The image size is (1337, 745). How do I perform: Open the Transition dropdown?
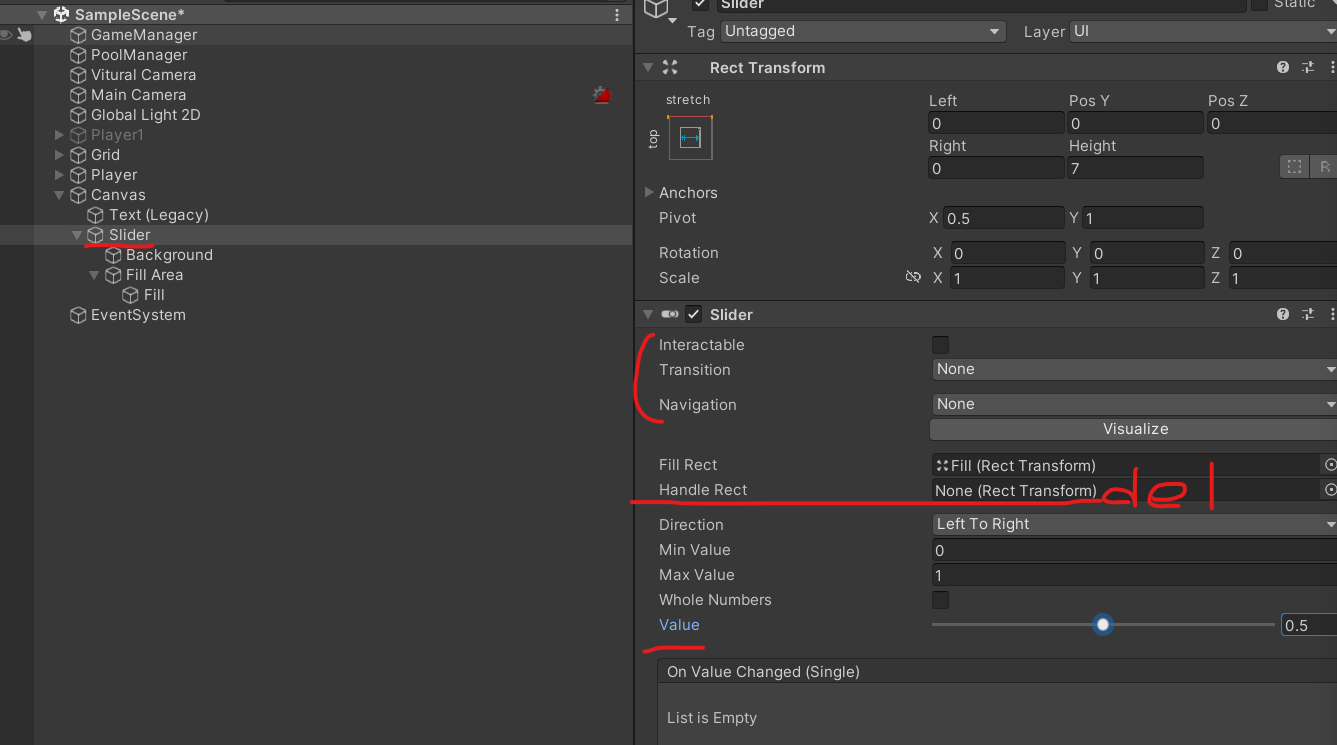pos(1134,369)
